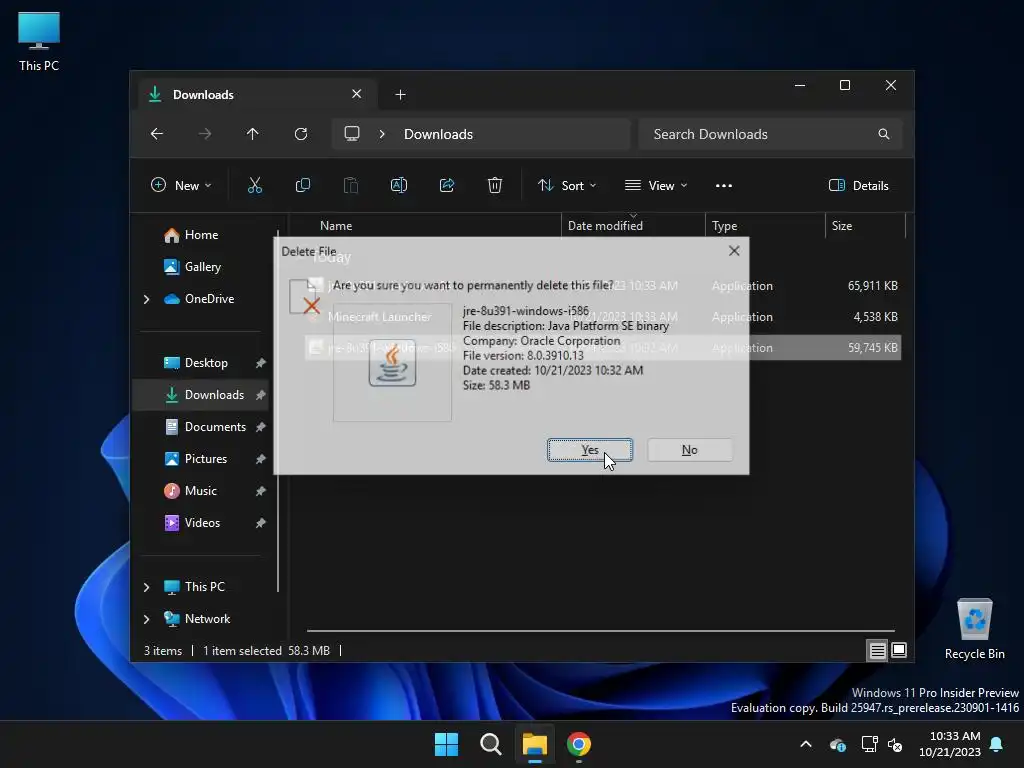Expand the This PC tree node

146,587
